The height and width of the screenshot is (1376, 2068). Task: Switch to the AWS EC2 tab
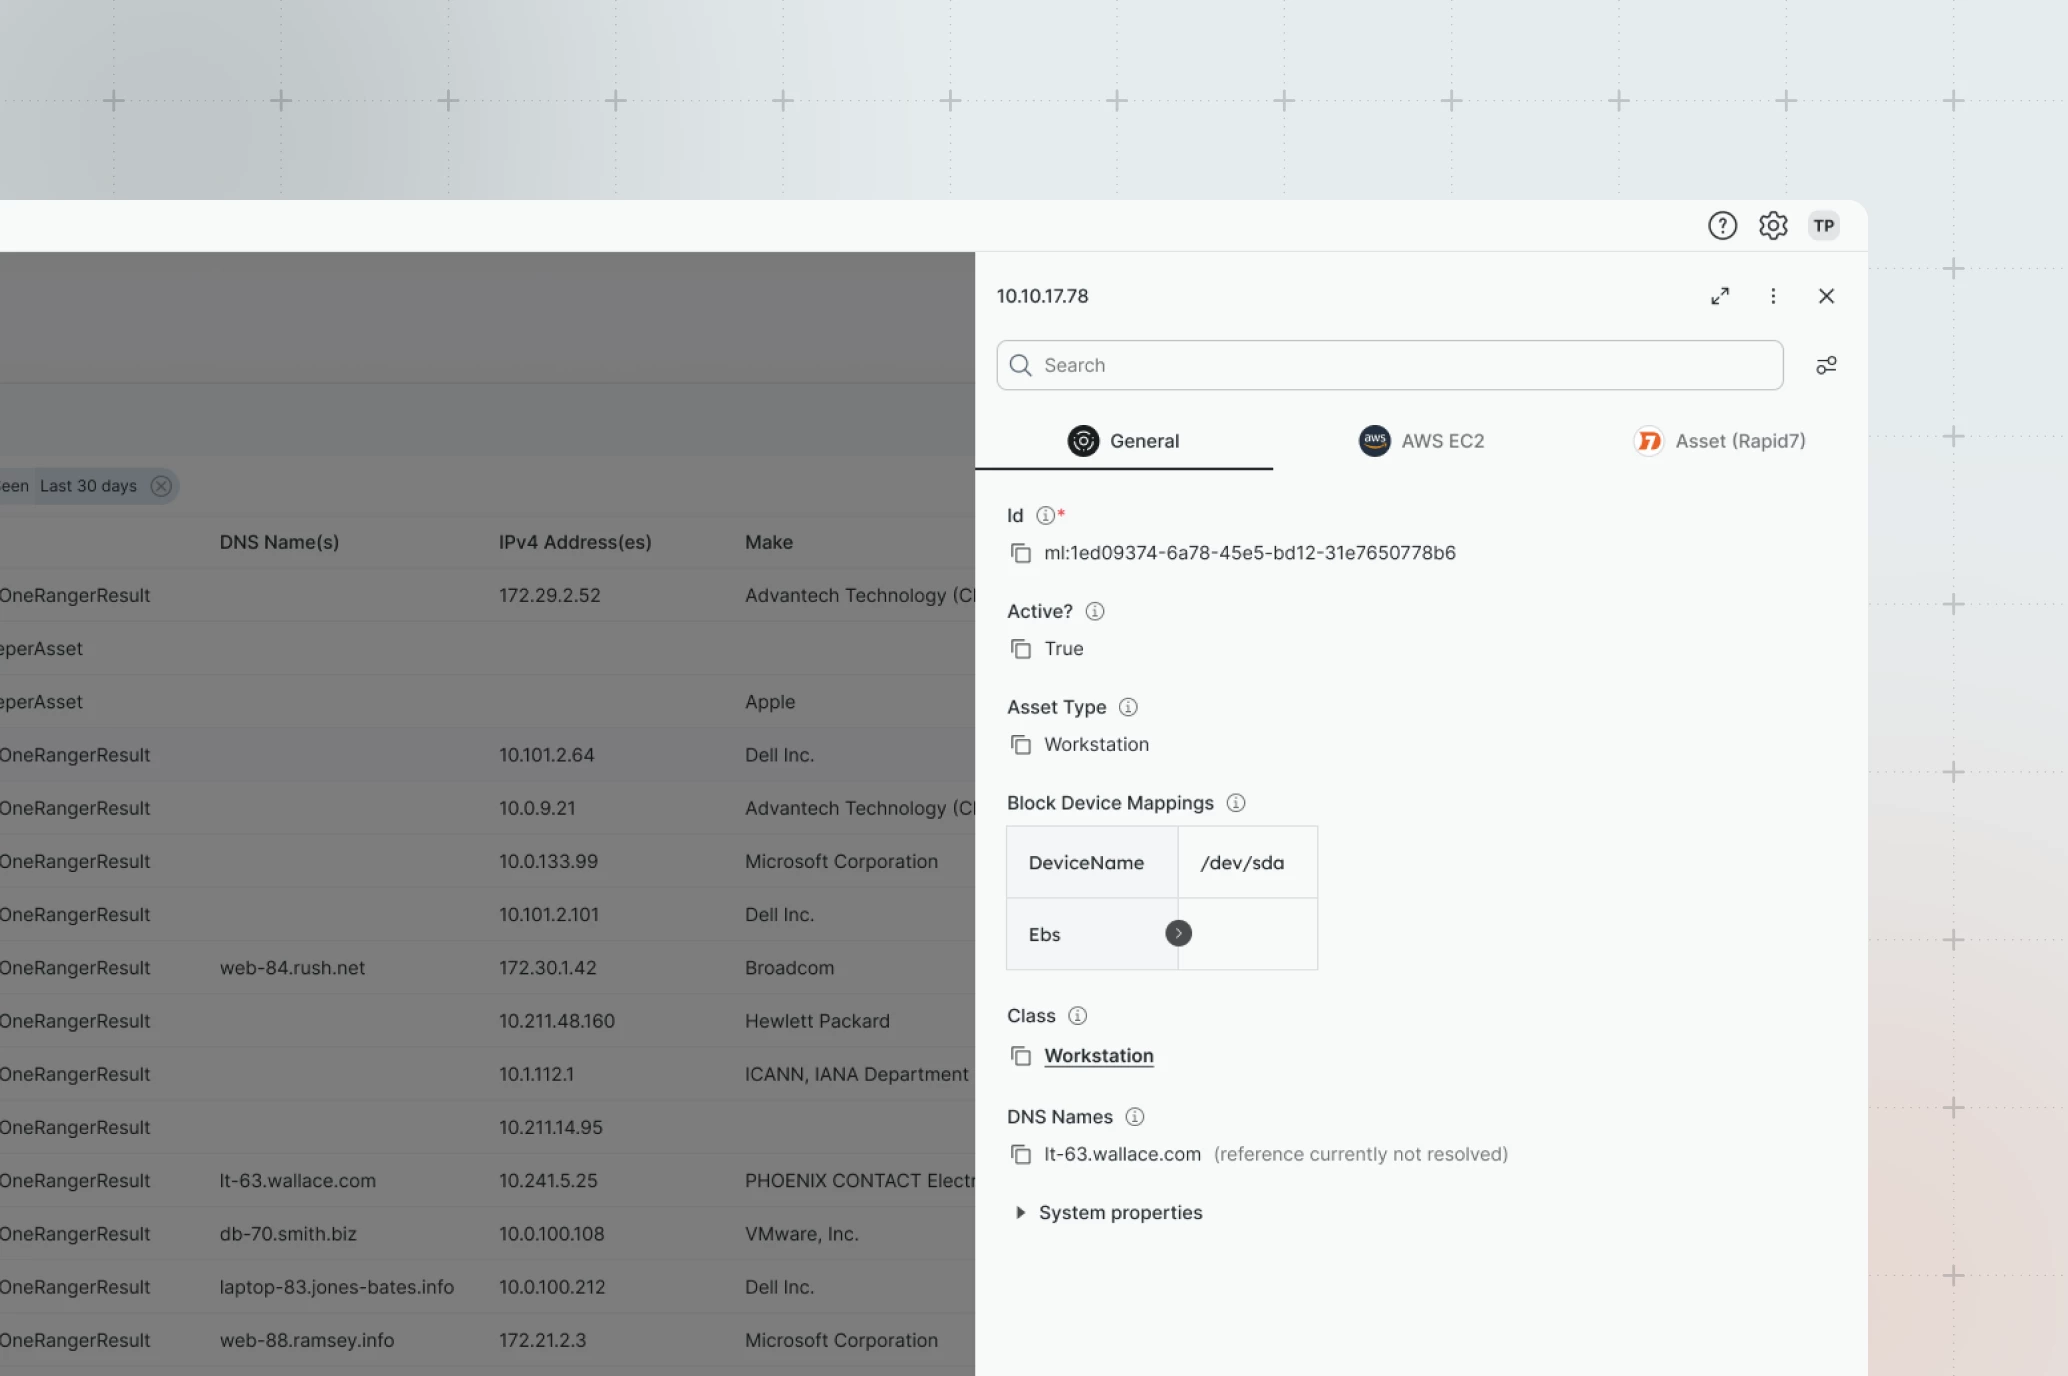point(1421,441)
